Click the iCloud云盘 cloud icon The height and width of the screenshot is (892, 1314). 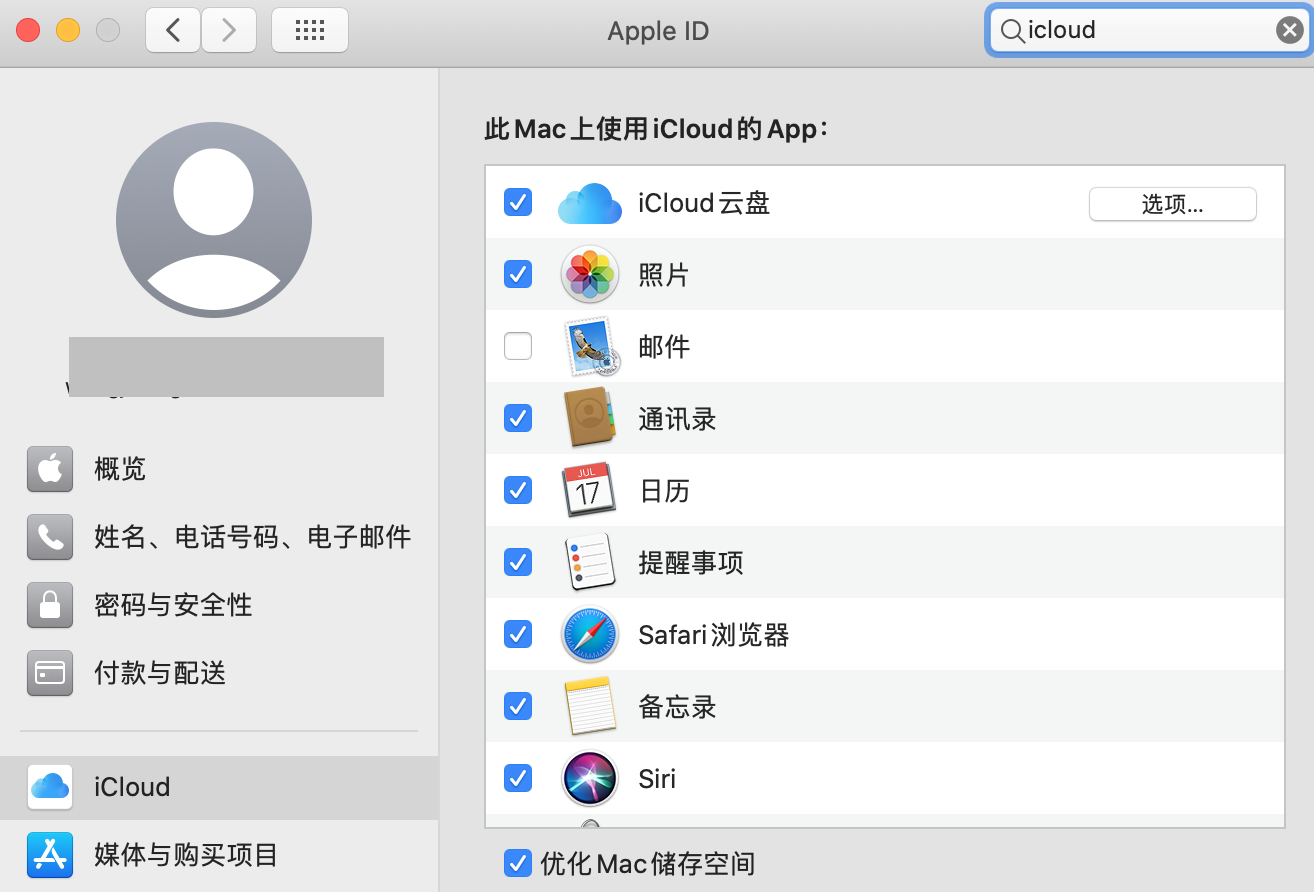click(589, 202)
